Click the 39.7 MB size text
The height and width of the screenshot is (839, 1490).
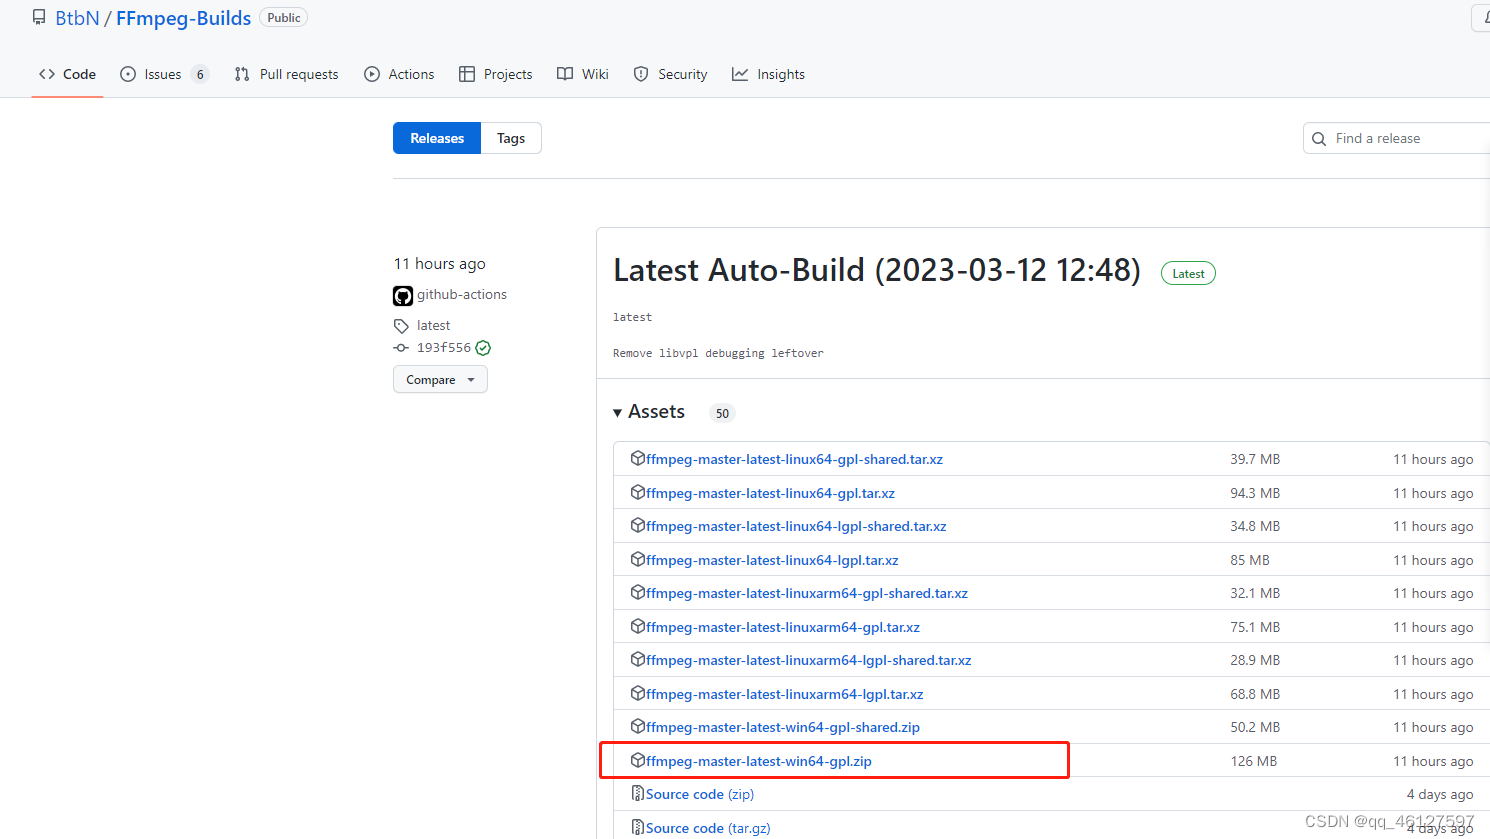(x=1255, y=459)
